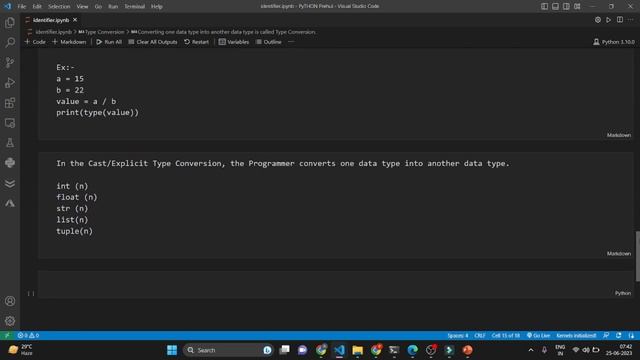Toggle the bottom panel layout icon
This screenshot has width=640, height=360.
(x=556, y=6)
